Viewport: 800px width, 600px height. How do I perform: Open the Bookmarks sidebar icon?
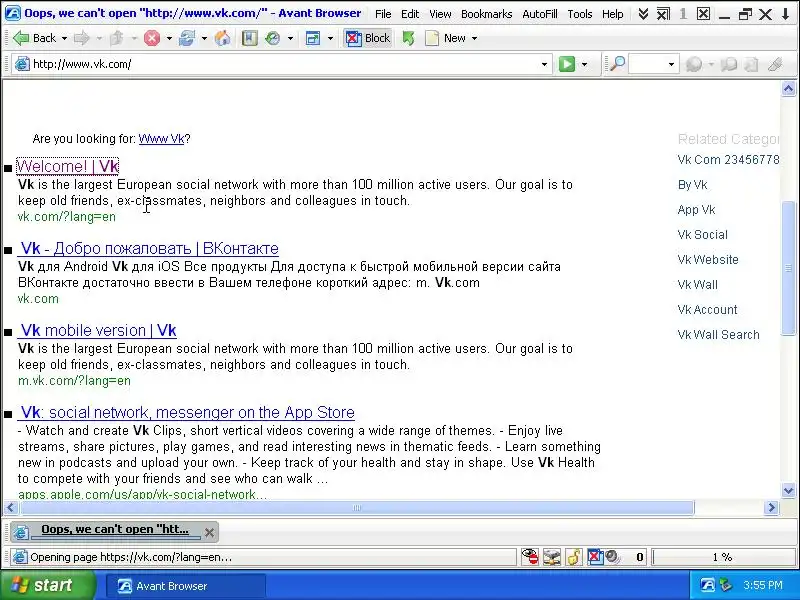tap(249, 38)
